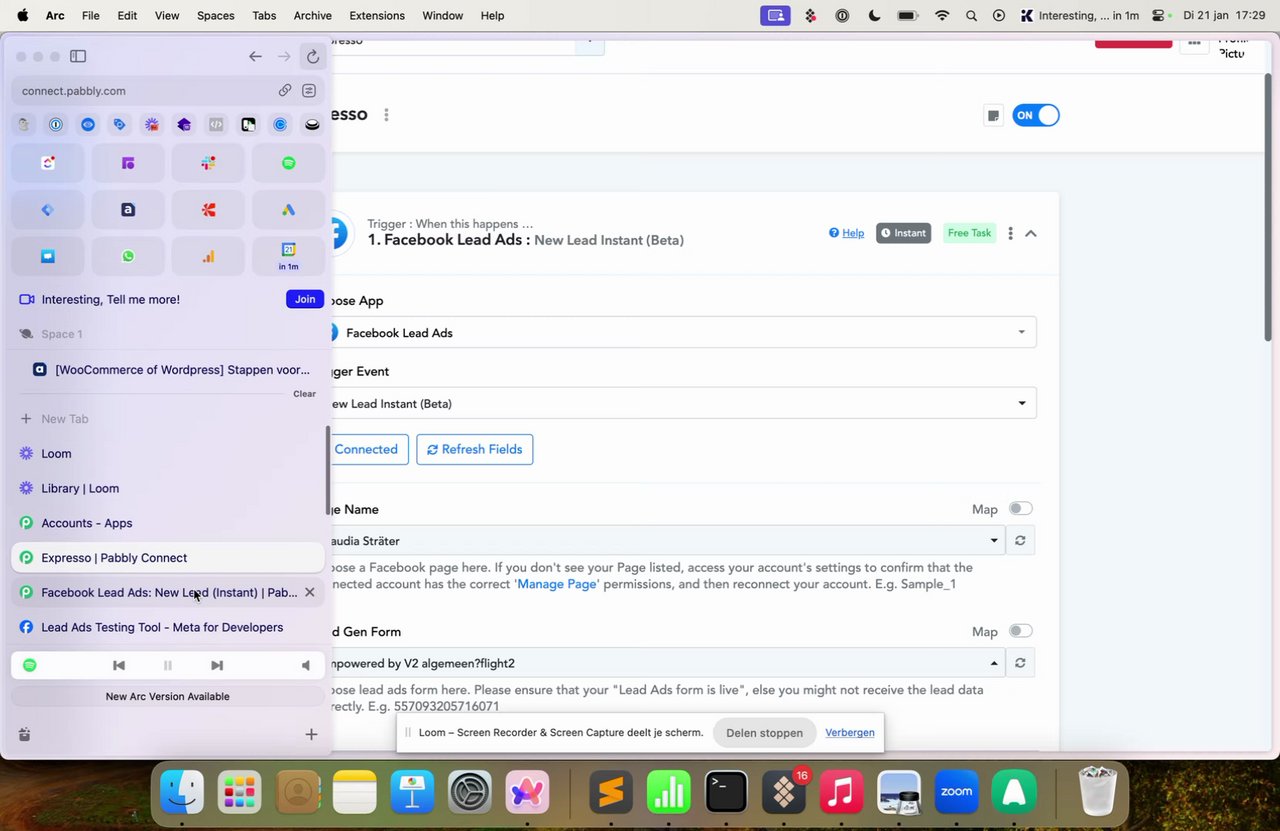This screenshot has width=1280, height=831.
Task: Open the 1Password extension icon
Action: [56, 125]
